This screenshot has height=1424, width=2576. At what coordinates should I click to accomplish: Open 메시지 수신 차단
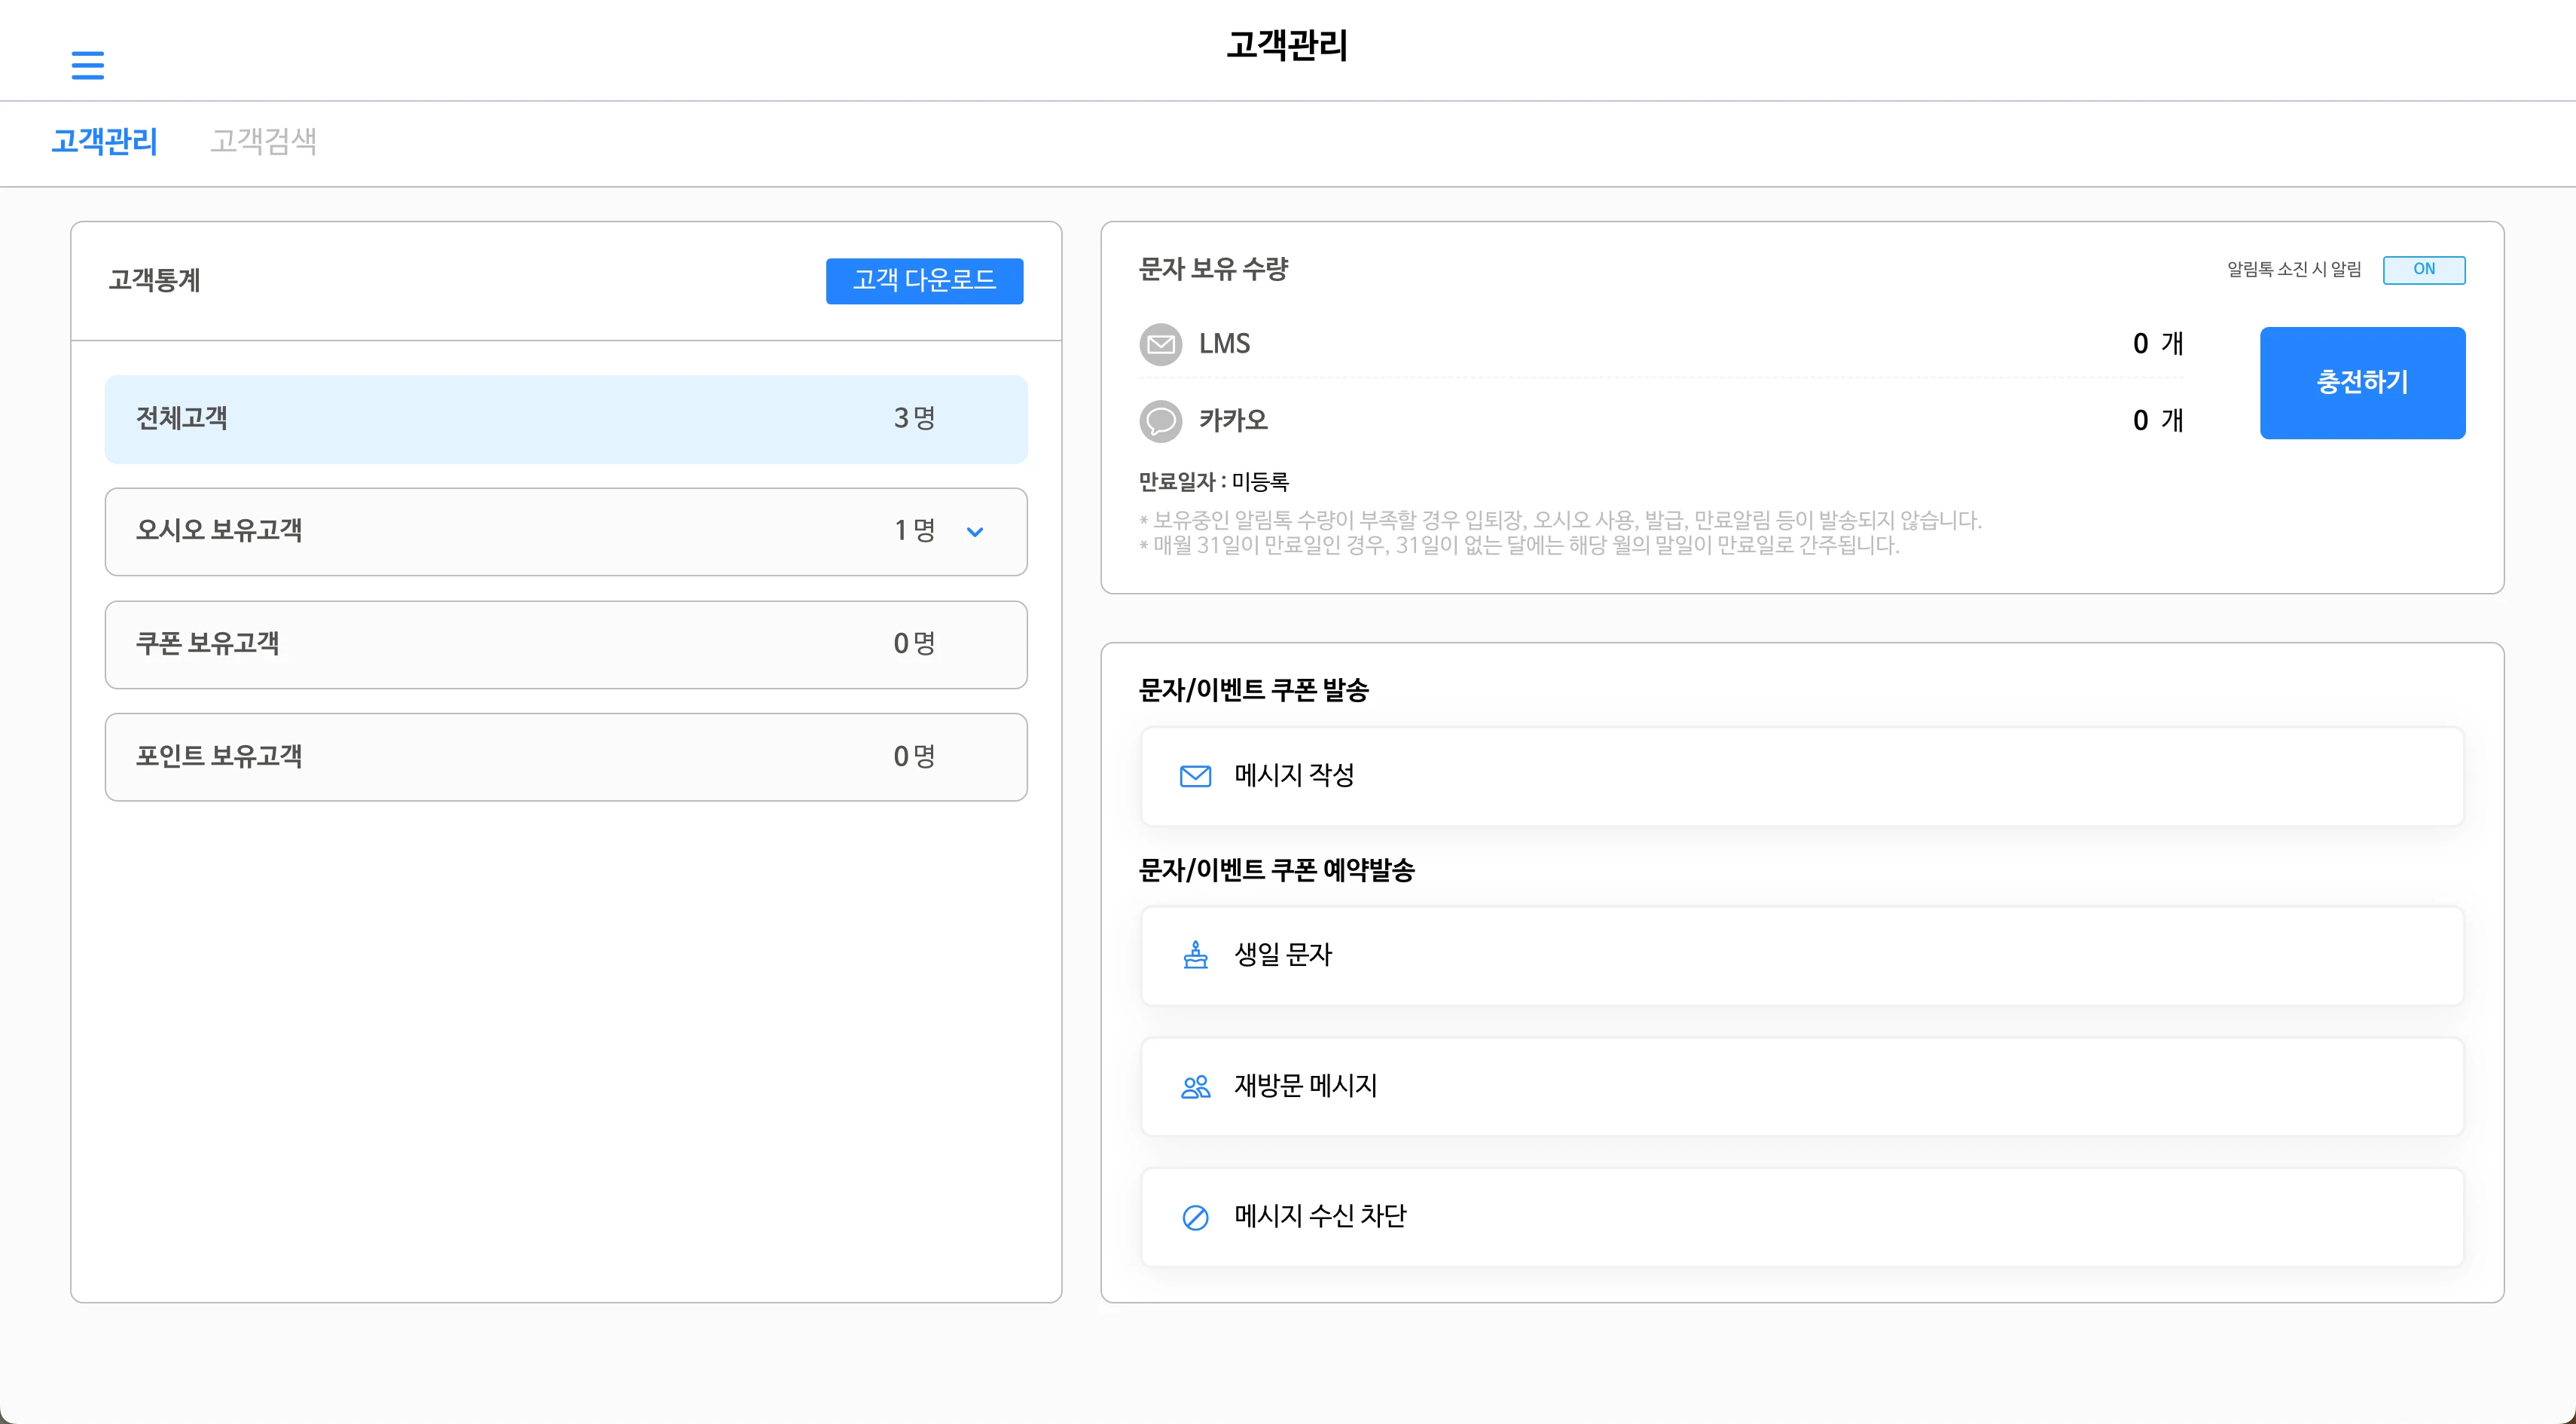point(1802,1217)
